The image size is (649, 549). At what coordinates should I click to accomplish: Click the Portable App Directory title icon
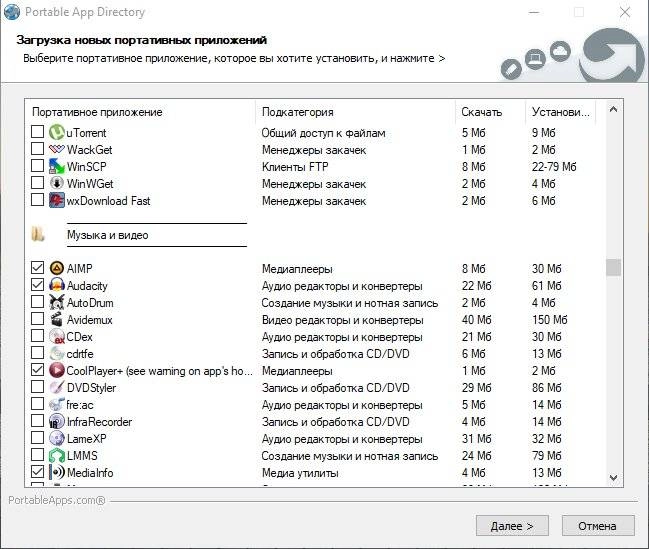point(12,12)
